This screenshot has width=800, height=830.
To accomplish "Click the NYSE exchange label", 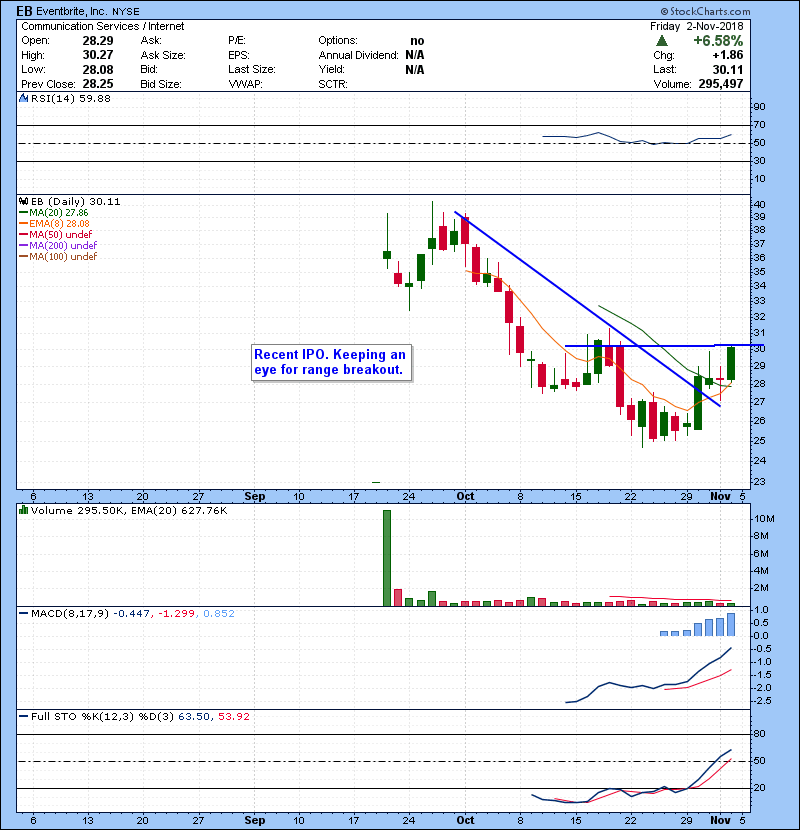I will pyautogui.click(x=126, y=12).
